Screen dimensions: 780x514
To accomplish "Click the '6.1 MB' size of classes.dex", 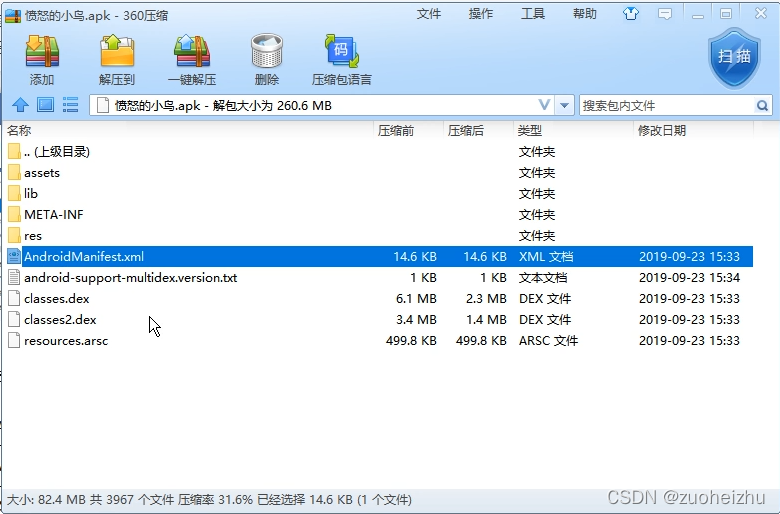I will point(416,299).
